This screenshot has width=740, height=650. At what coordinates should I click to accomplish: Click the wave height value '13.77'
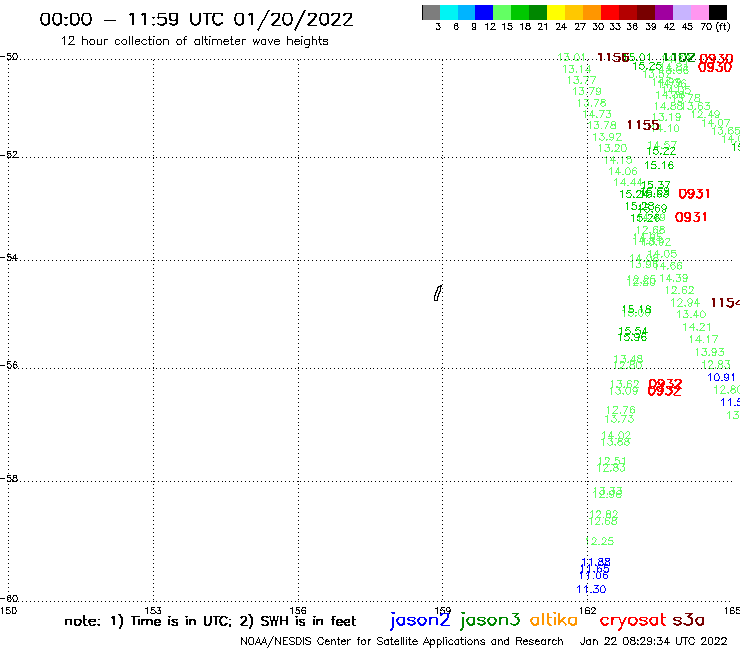pyautogui.click(x=581, y=80)
